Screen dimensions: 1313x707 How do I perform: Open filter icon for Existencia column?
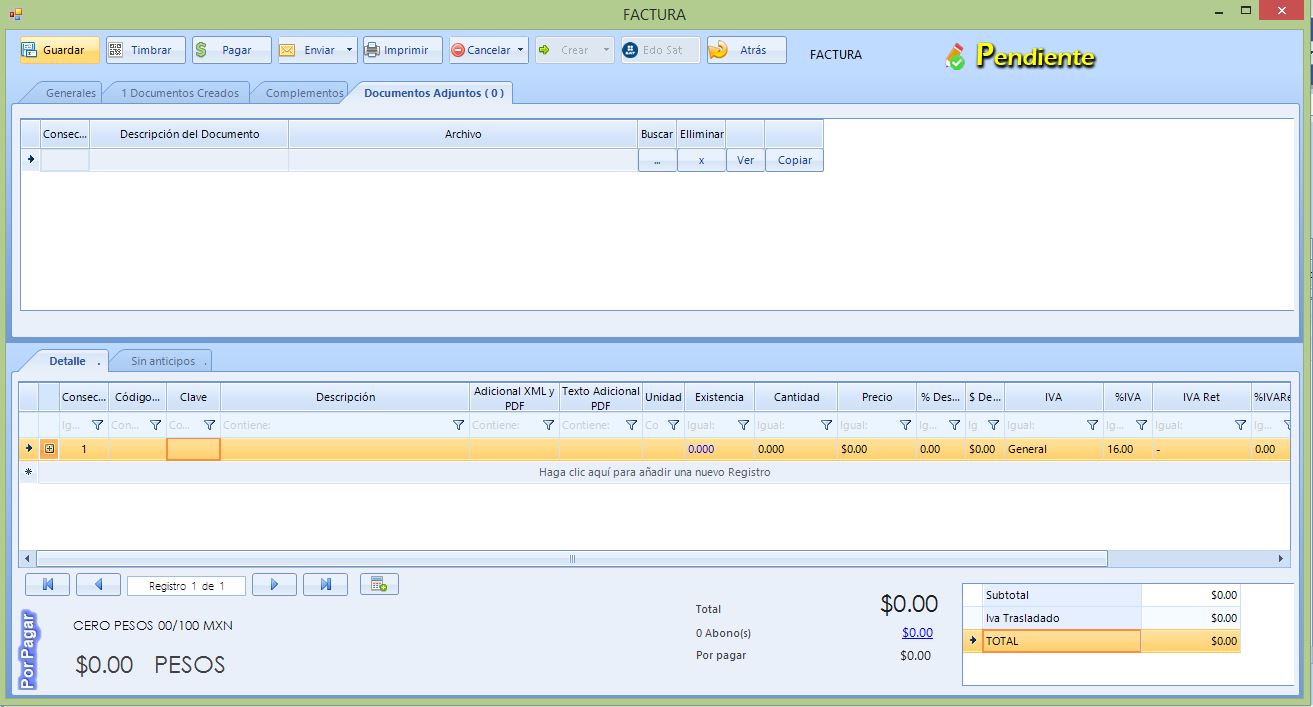pyautogui.click(x=743, y=425)
